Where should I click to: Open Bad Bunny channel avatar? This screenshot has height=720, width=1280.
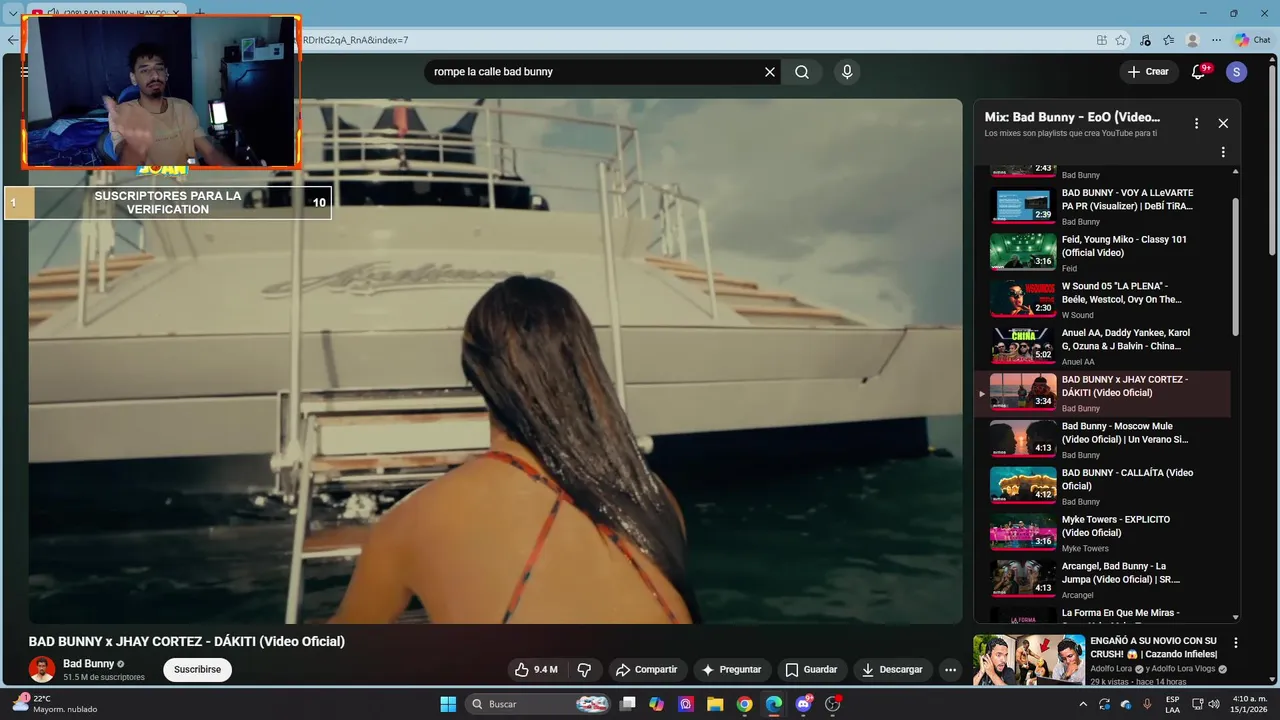pos(42,669)
